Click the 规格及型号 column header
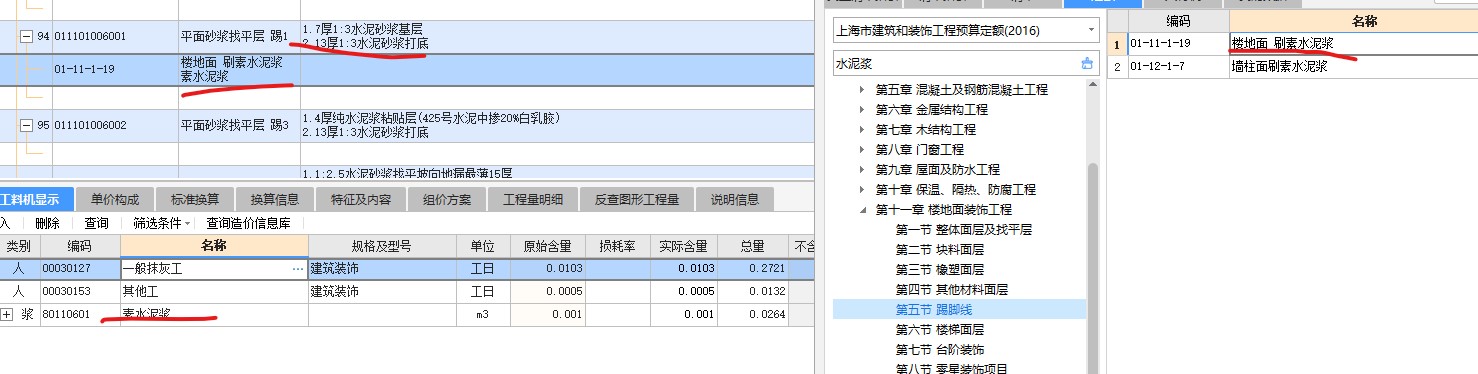 coord(381,246)
